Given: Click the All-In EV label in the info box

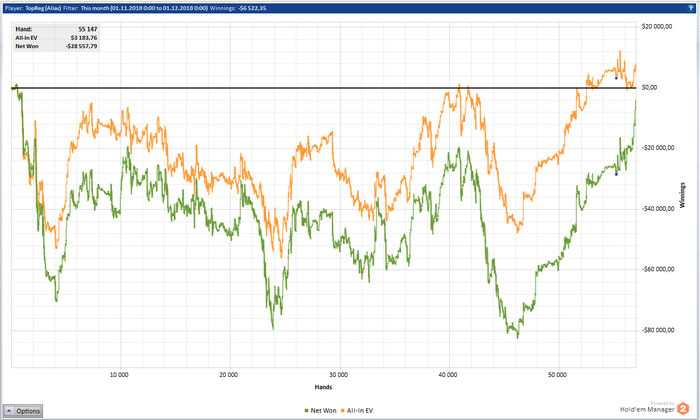Looking at the screenshot, I should pyautogui.click(x=26, y=37).
